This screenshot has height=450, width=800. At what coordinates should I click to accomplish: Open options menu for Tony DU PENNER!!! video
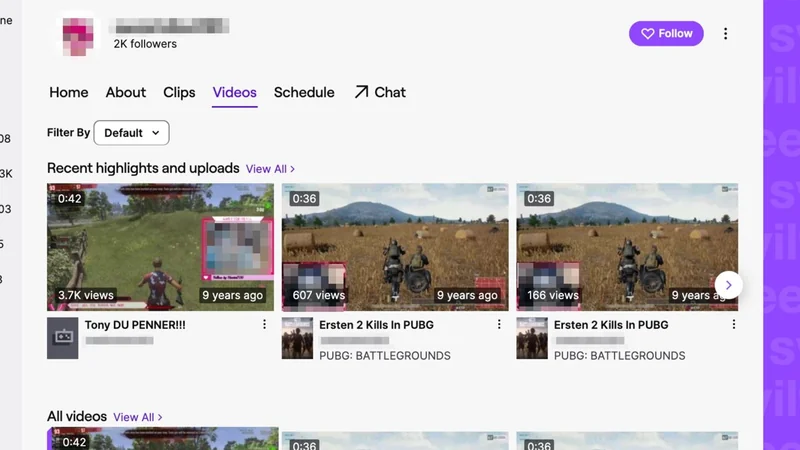pyautogui.click(x=264, y=324)
